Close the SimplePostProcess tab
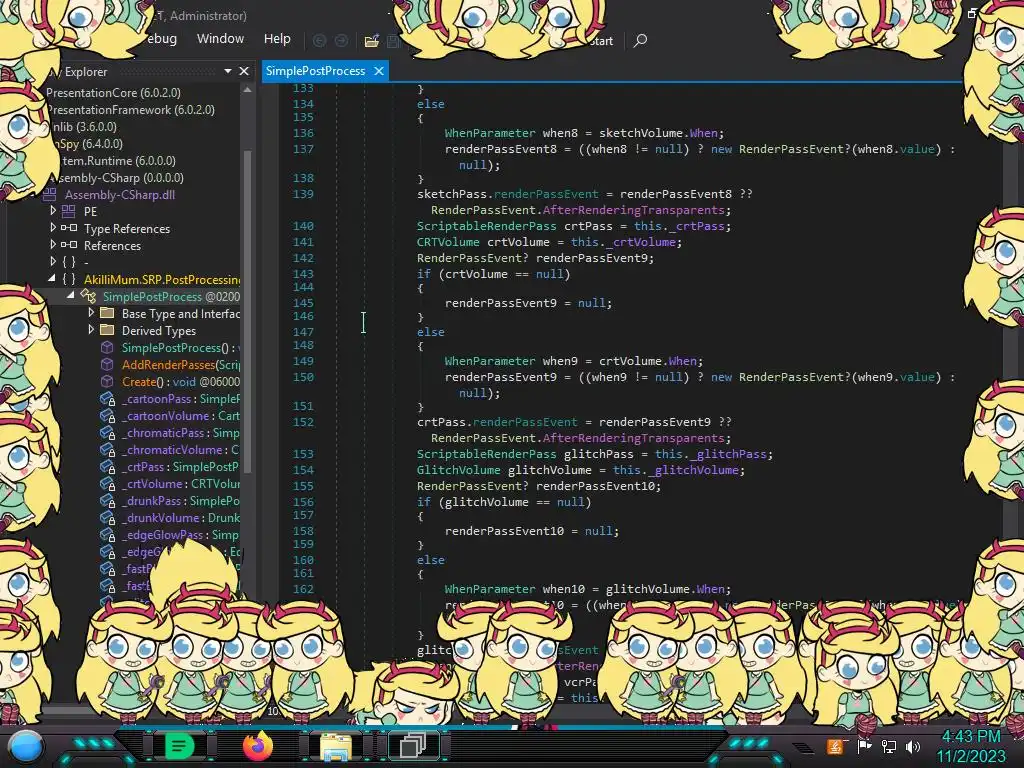 379,71
